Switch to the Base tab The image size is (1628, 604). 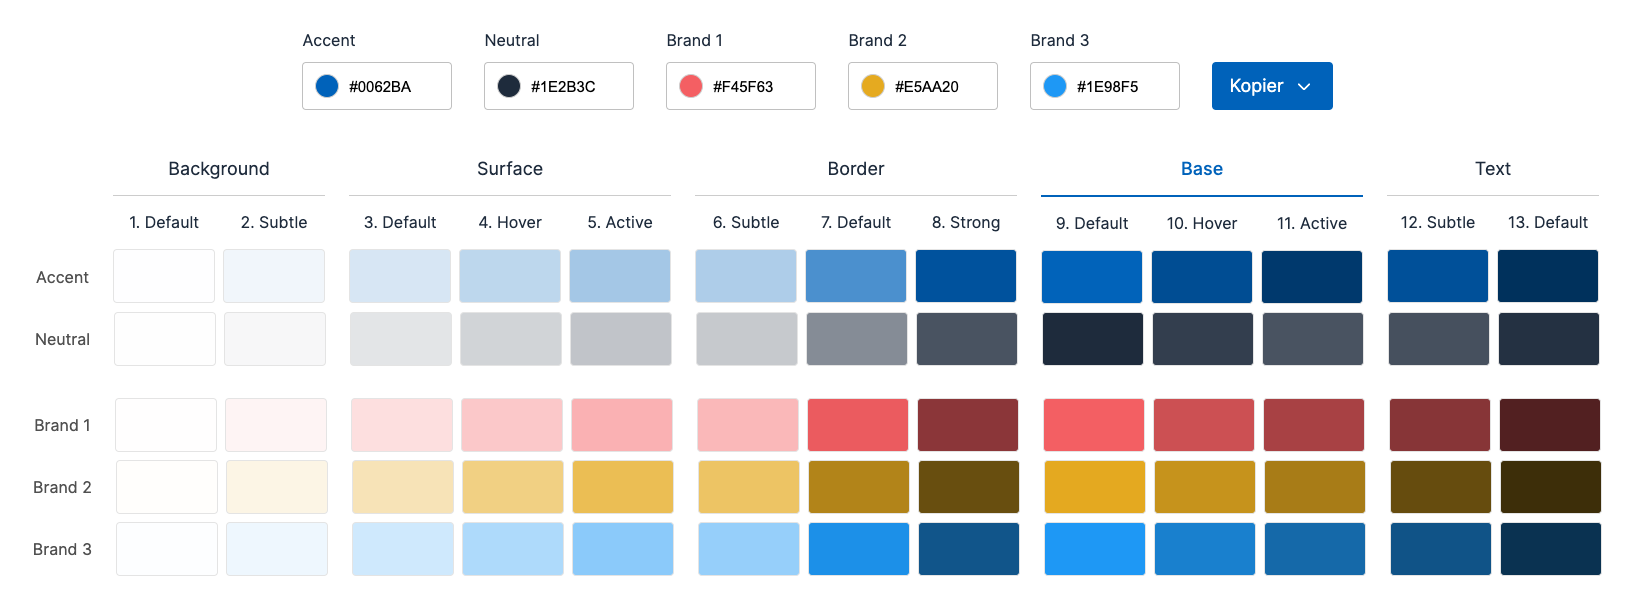click(1201, 169)
